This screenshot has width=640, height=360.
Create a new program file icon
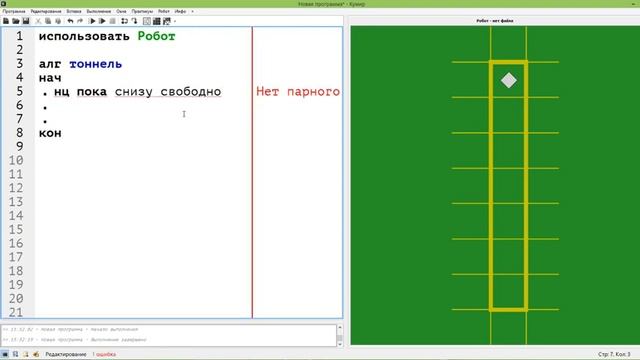(x=6, y=21)
